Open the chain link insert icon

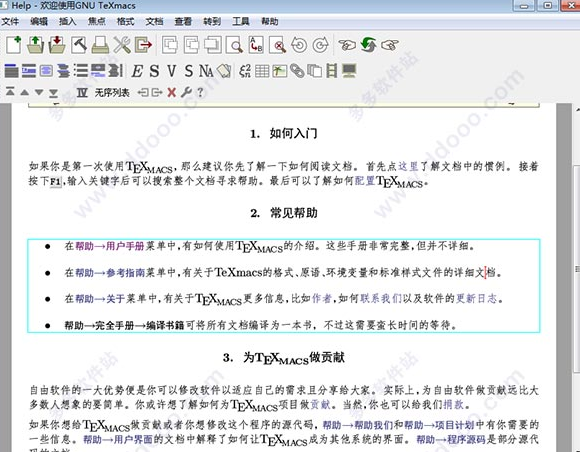point(297,71)
